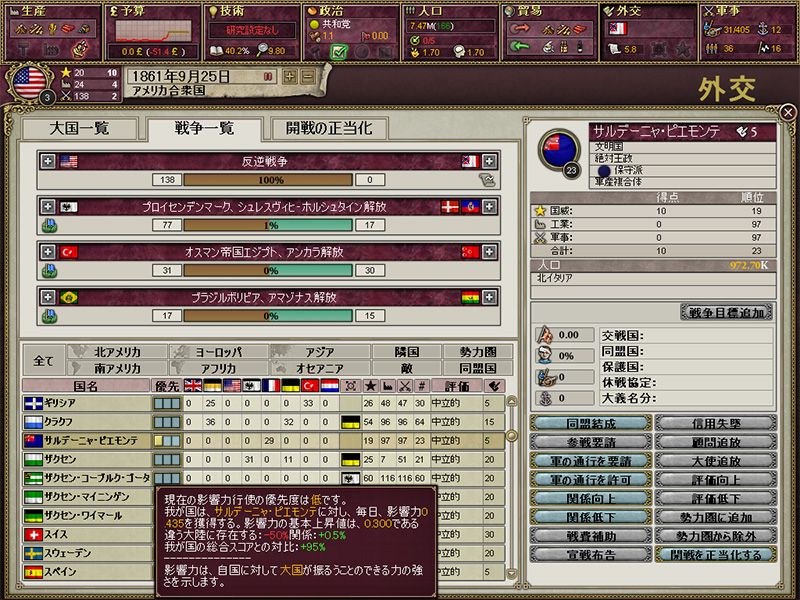Switch to the 戦争一覧 tab
Screen dimensions: 800x600
(204, 128)
